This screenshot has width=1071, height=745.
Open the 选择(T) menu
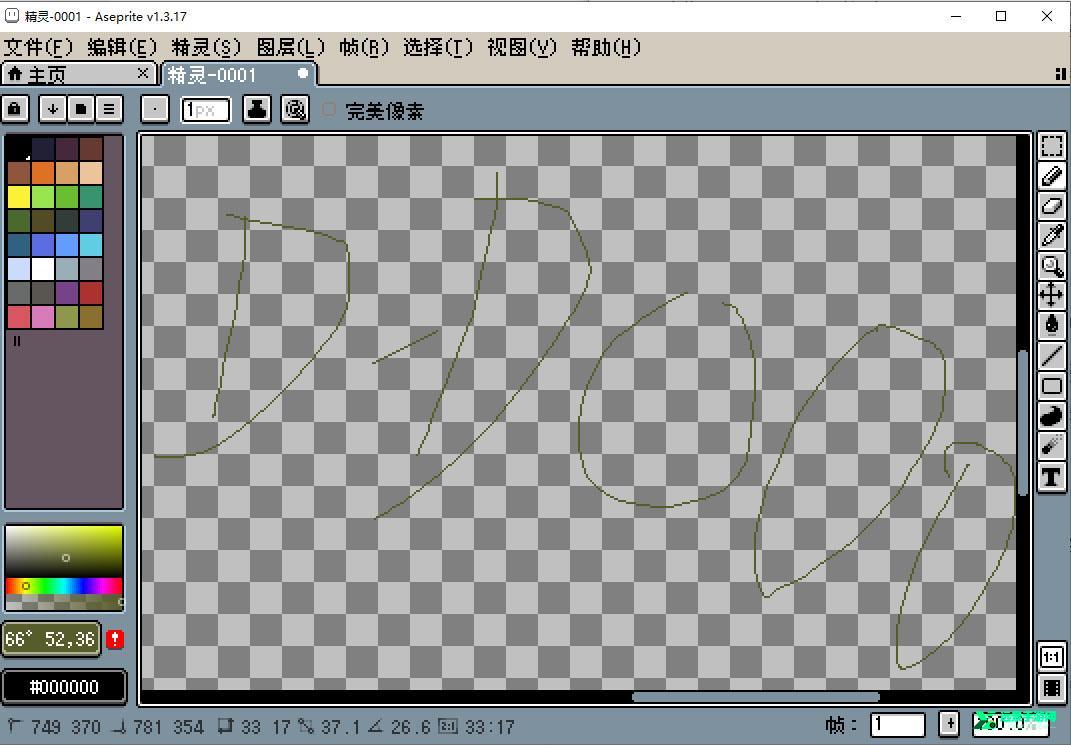coord(438,47)
